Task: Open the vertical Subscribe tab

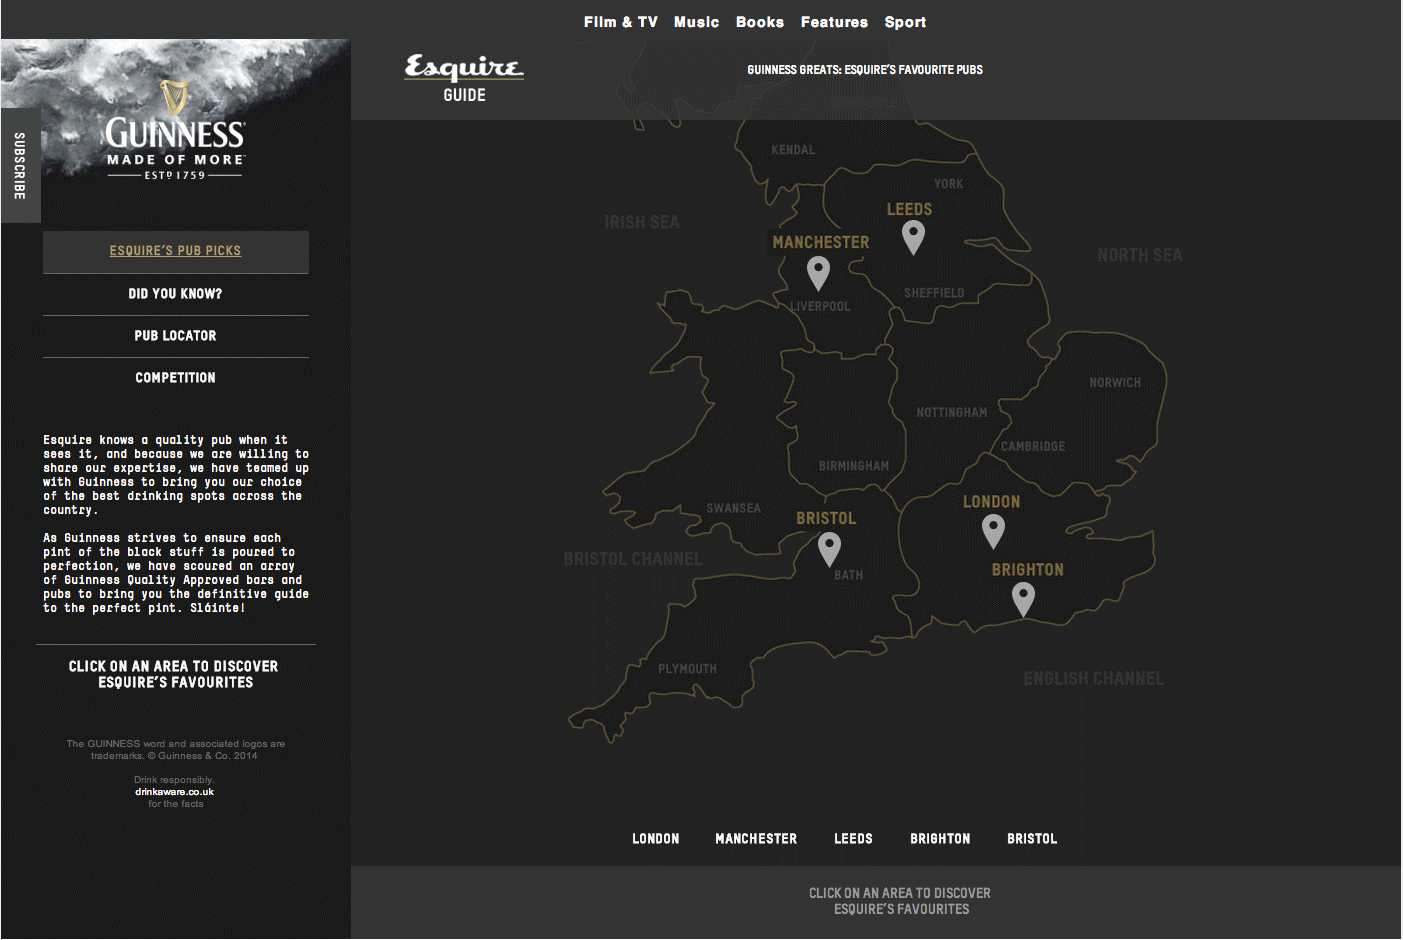Action: point(20,165)
